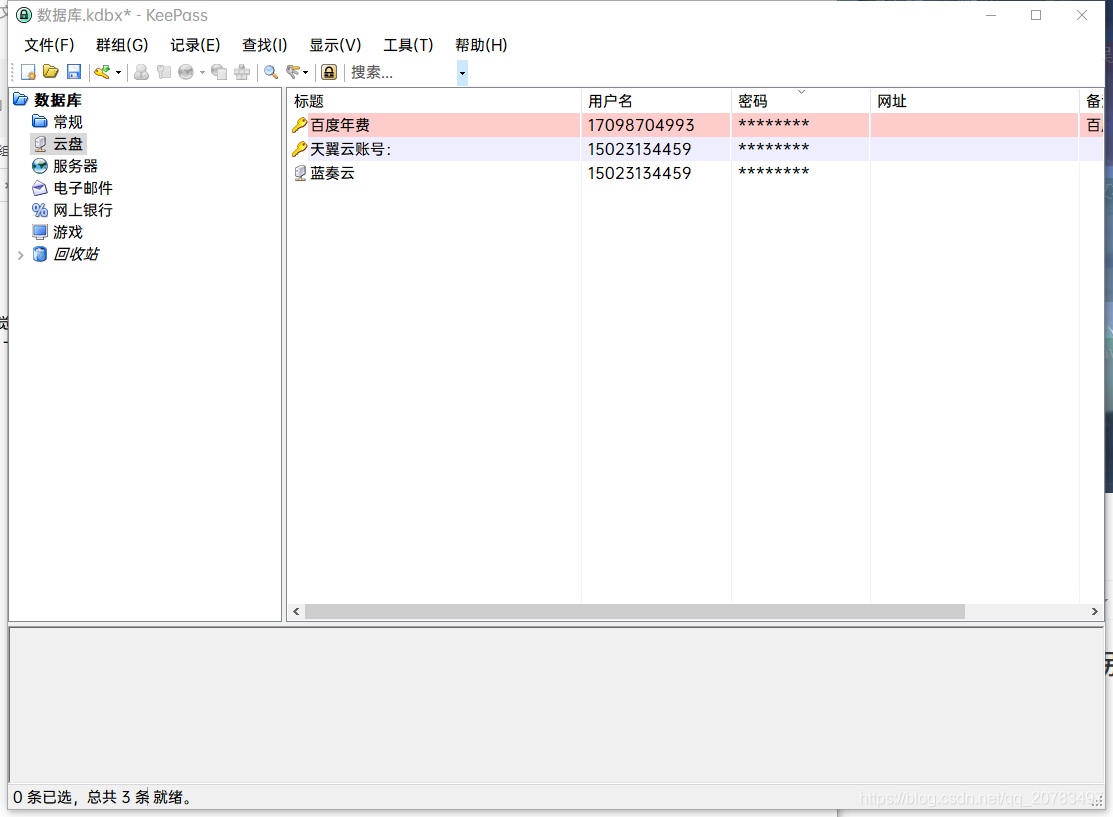This screenshot has width=1113, height=817.
Task: Open the Add Entry dropdown arrow
Action: pos(118,72)
